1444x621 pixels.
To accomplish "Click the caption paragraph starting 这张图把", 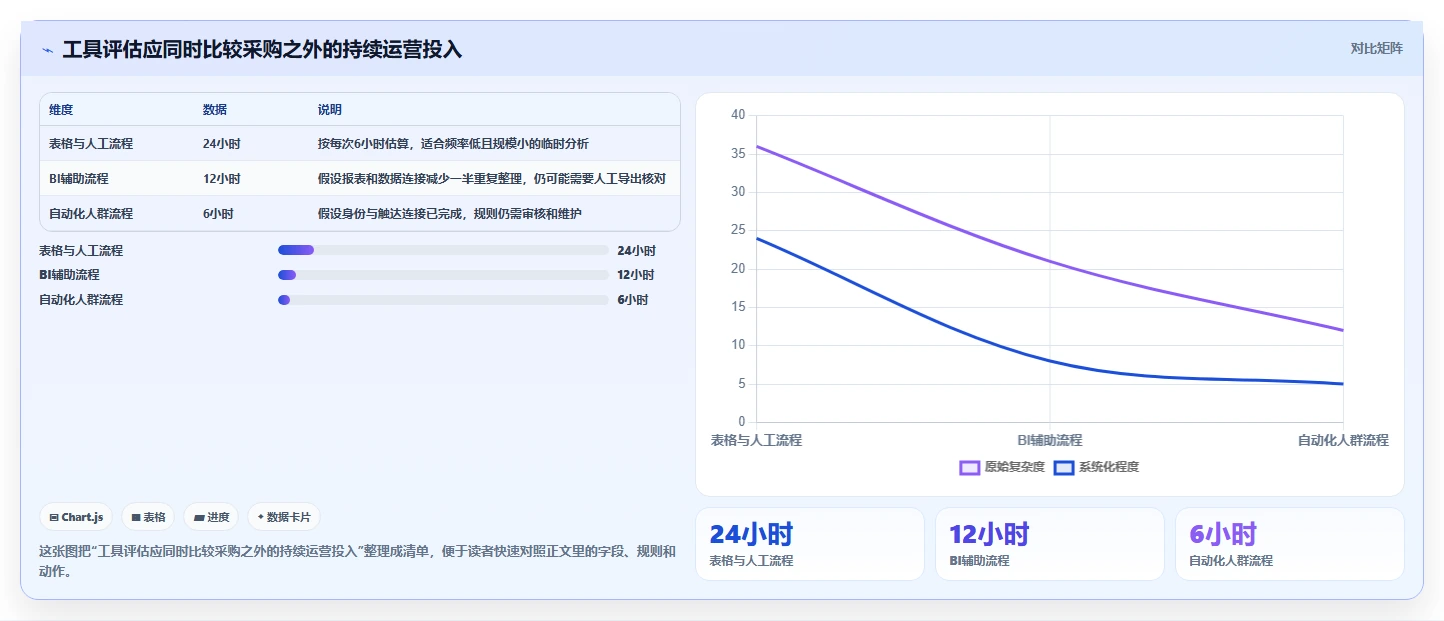I will pyautogui.click(x=357, y=562).
